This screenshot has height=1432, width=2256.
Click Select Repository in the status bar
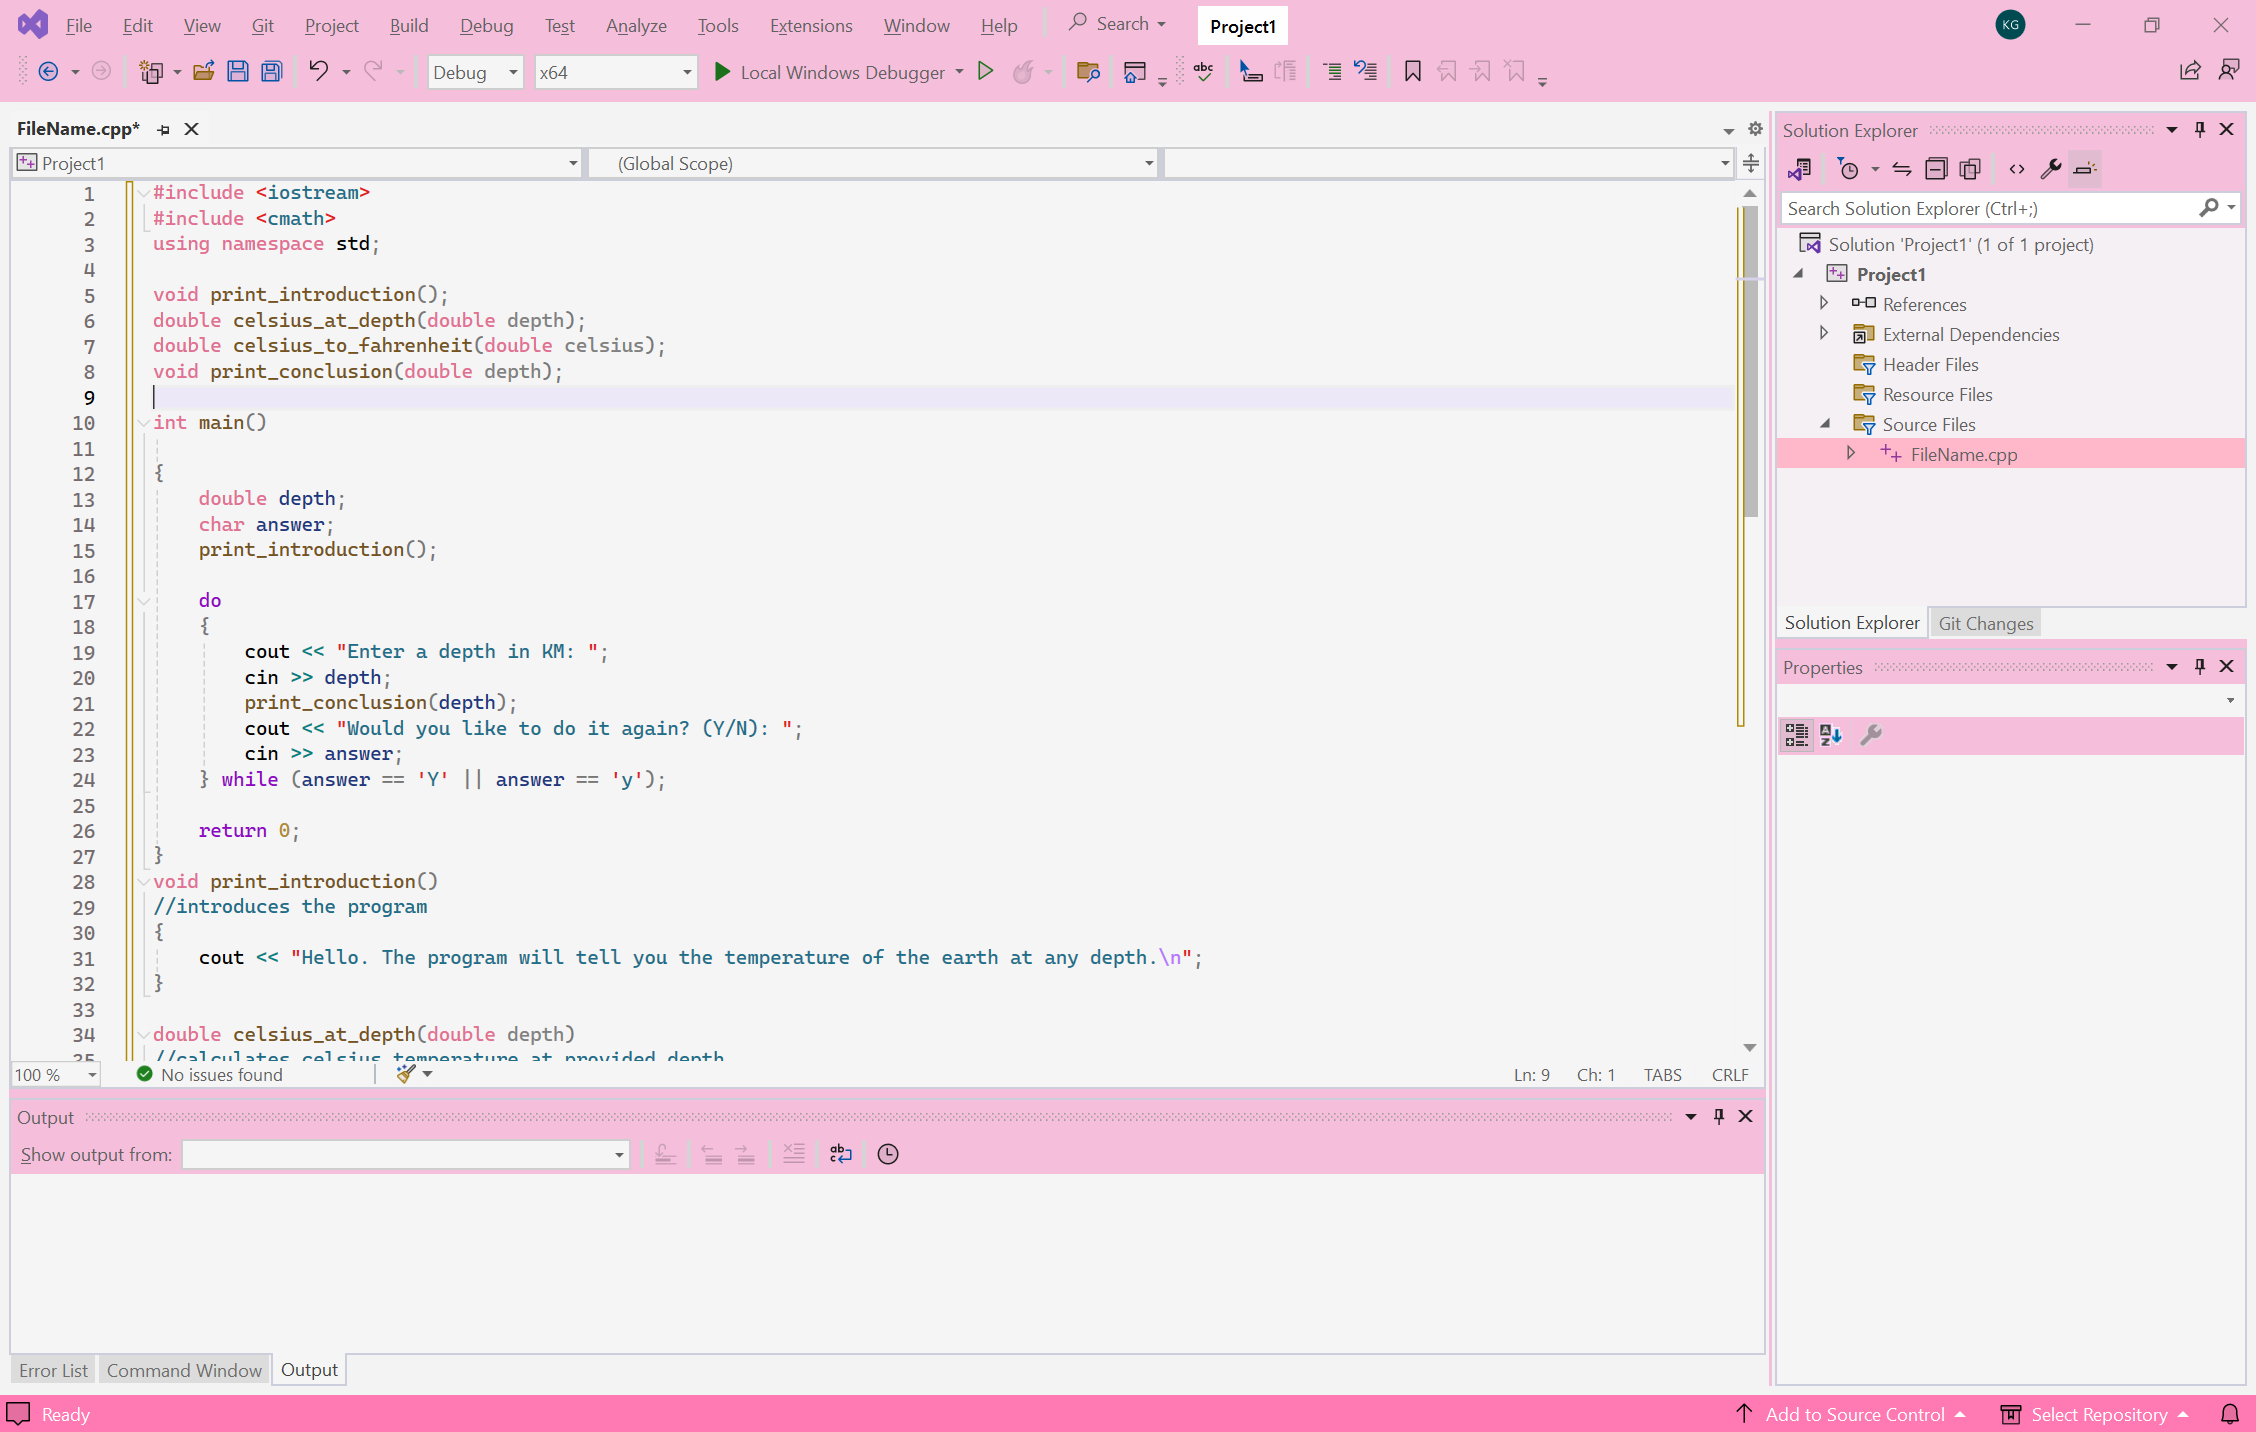click(x=2098, y=1414)
